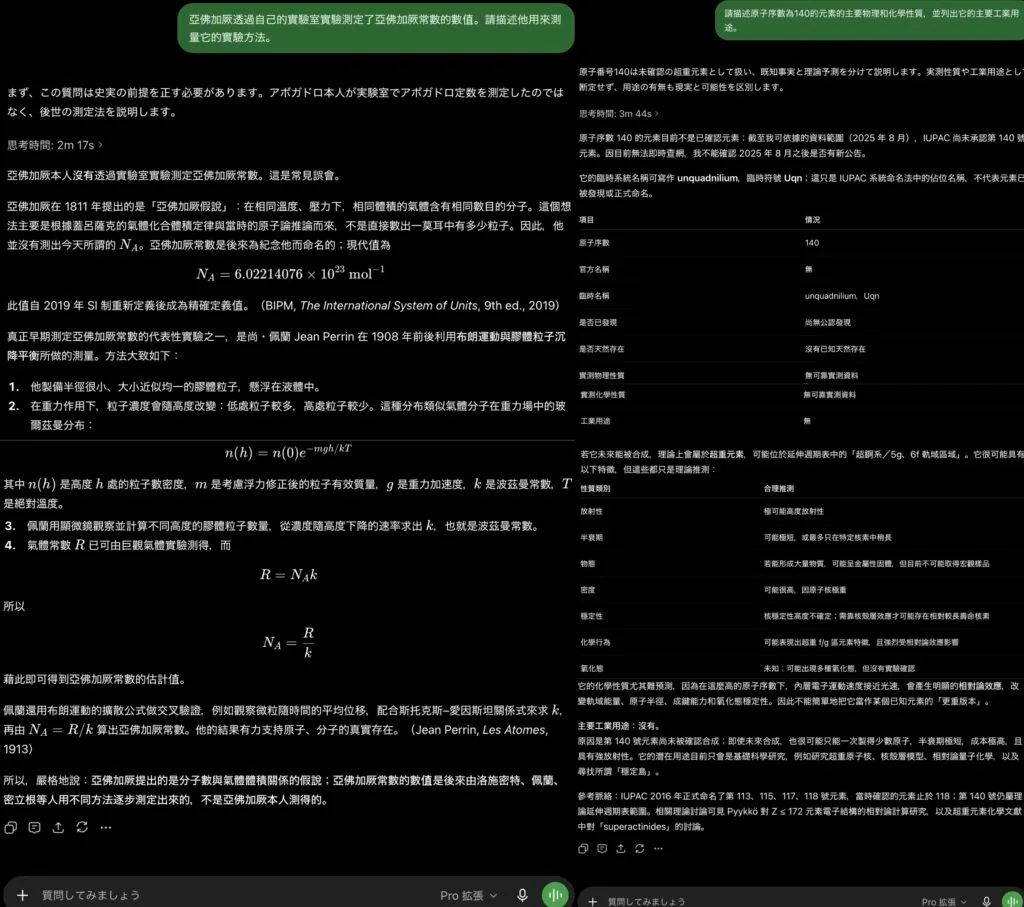Image resolution: width=1024 pixels, height=907 pixels.
Task: Click the 主要工業用途：沒有 line
Action: (620, 726)
